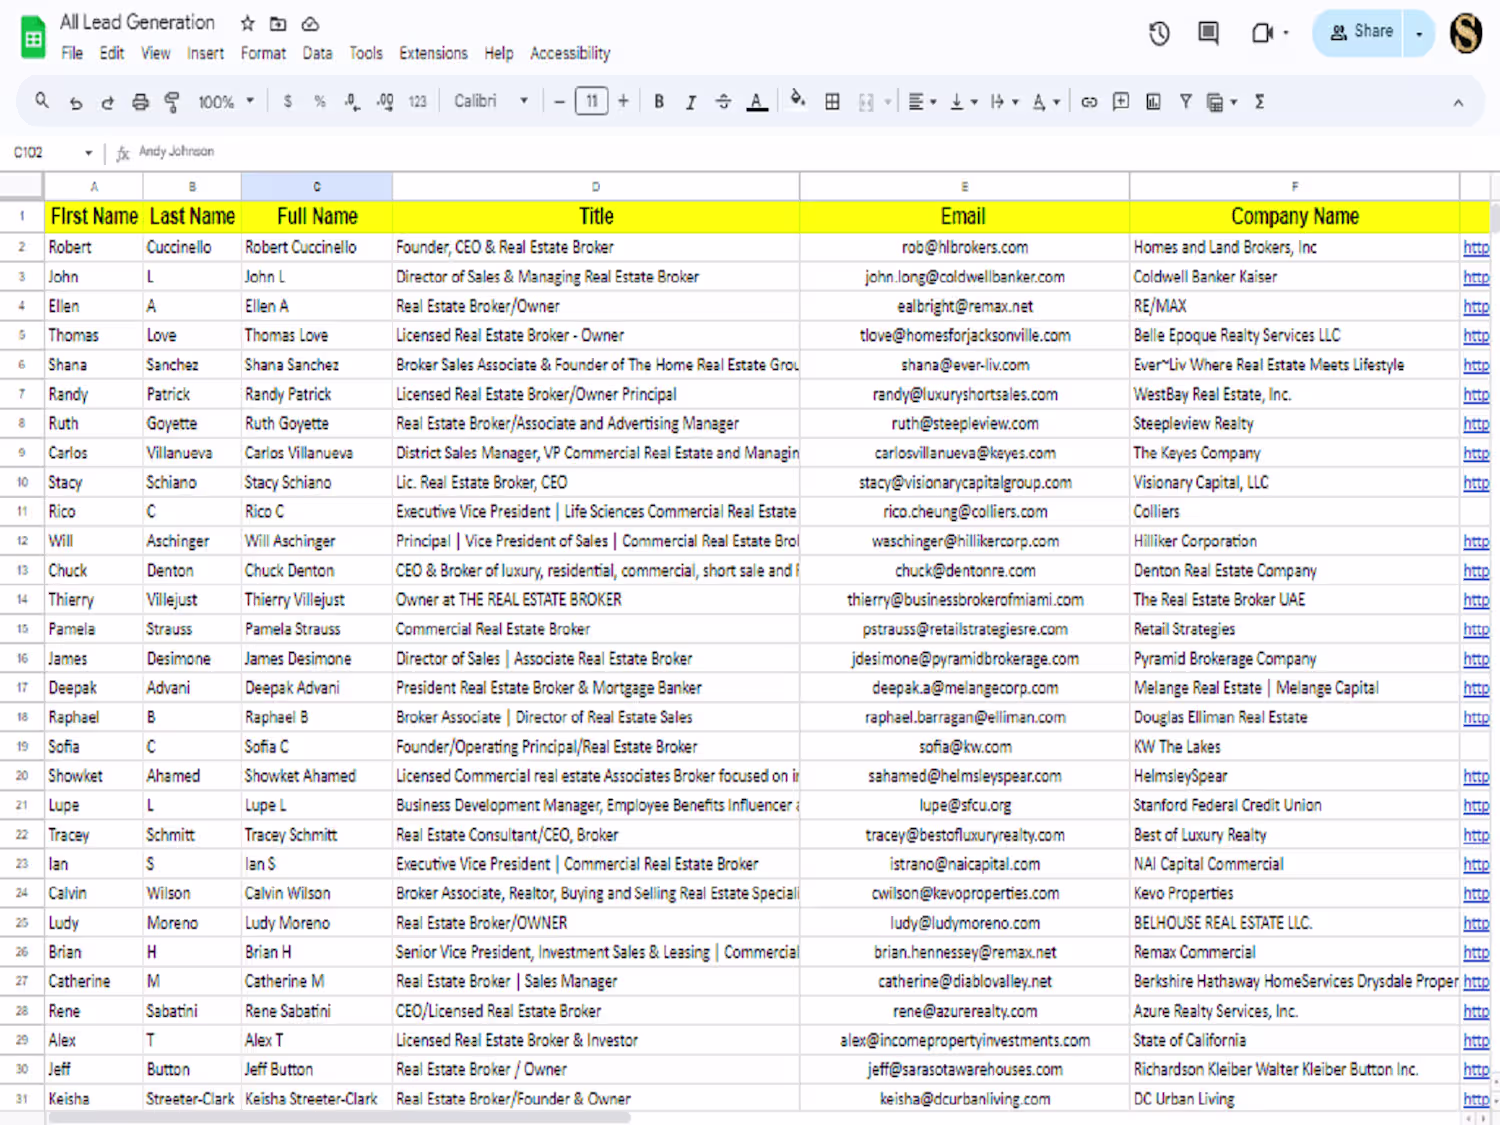Screen dimensions: 1500x1125
Task: Click the Share button
Action: [x=1360, y=33]
